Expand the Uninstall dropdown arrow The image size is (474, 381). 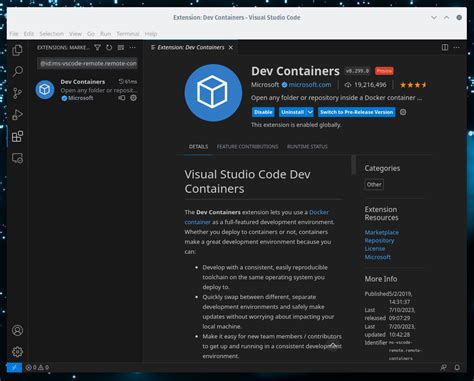pos(310,112)
